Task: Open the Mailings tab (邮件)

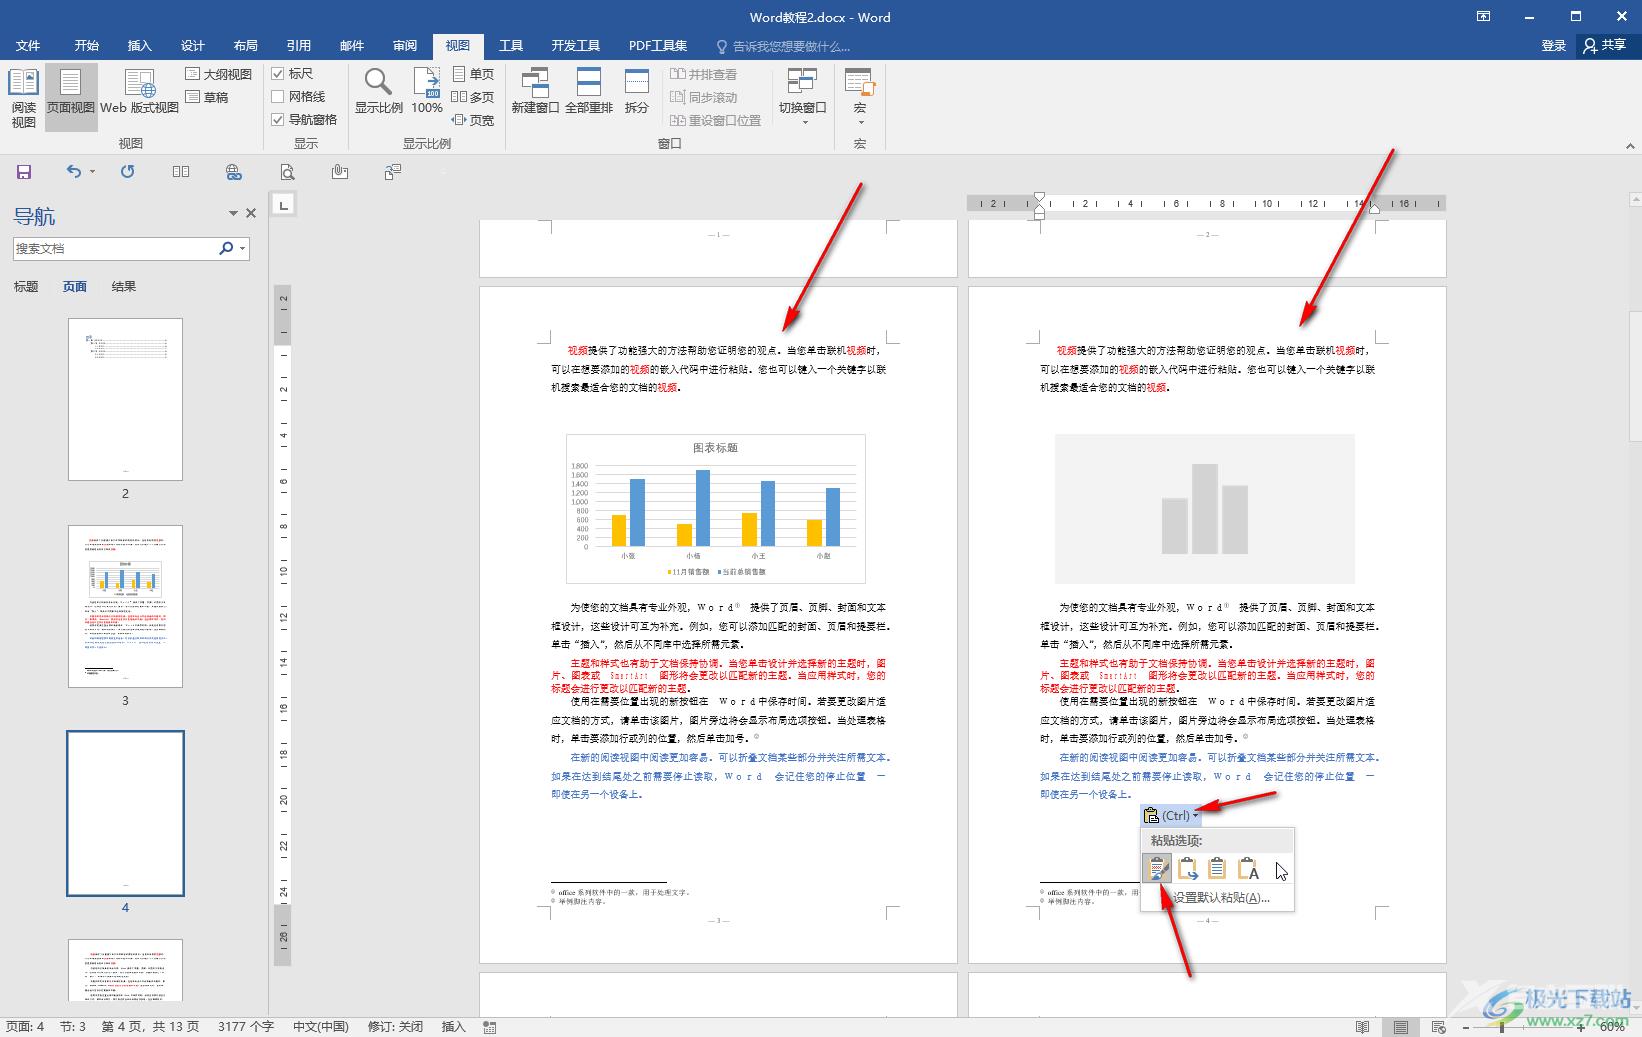Action: click(352, 46)
